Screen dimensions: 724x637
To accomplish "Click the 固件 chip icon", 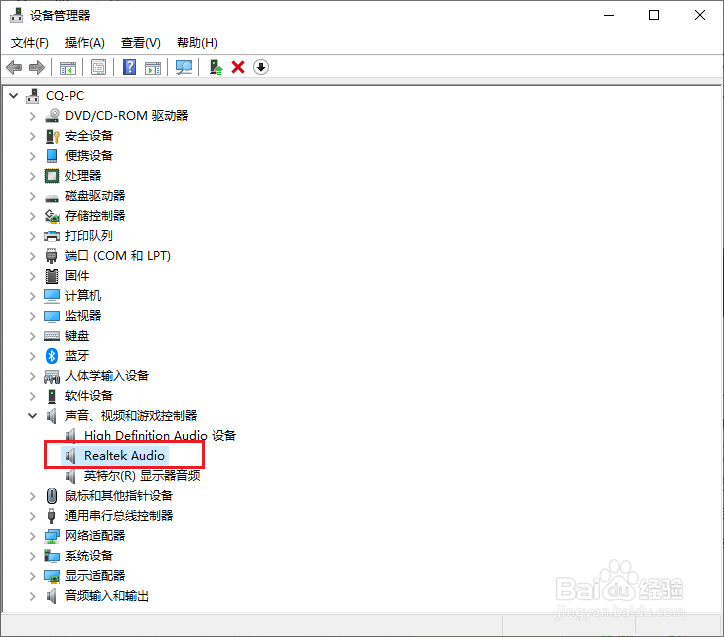I will point(52,276).
